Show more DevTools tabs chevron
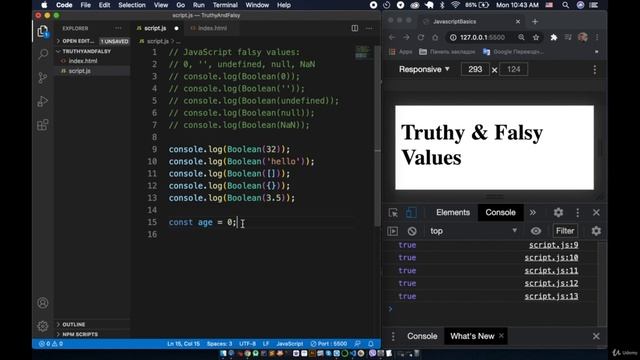 [x=533, y=212]
